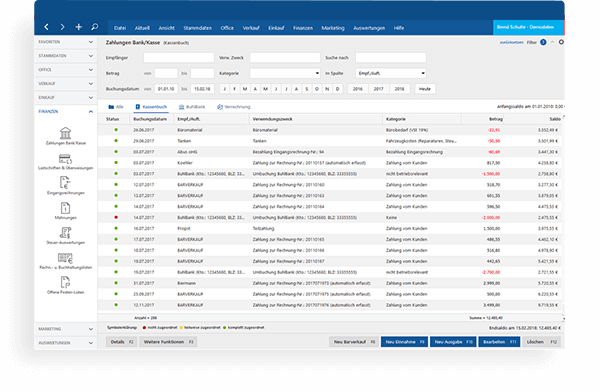Click green status dot of 26.06.2017 row
This screenshot has height=392, width=600.
pyautogui.click(x=116, y=130)
